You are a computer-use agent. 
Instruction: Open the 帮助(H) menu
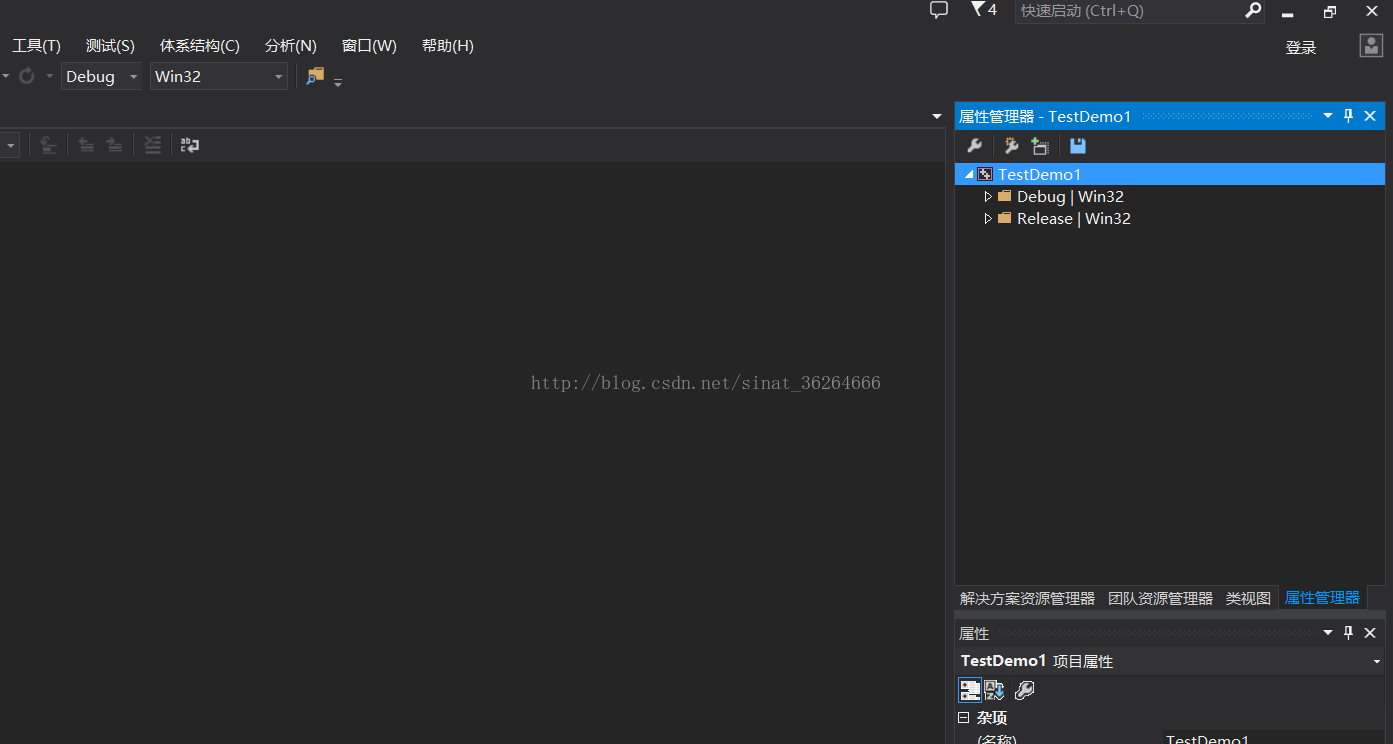point(448,46)
